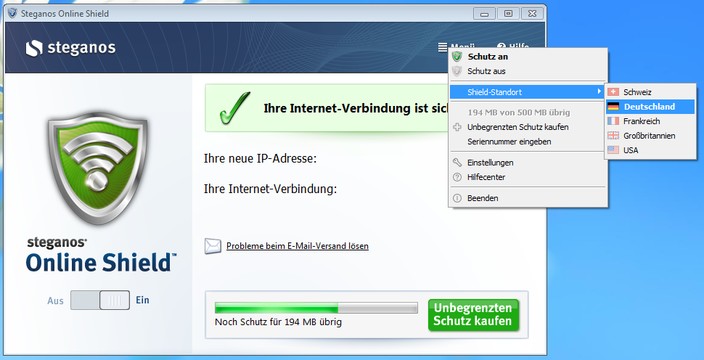
Task: Maximize the Steganos Online Shield window
Action: [x=508, y=13]
